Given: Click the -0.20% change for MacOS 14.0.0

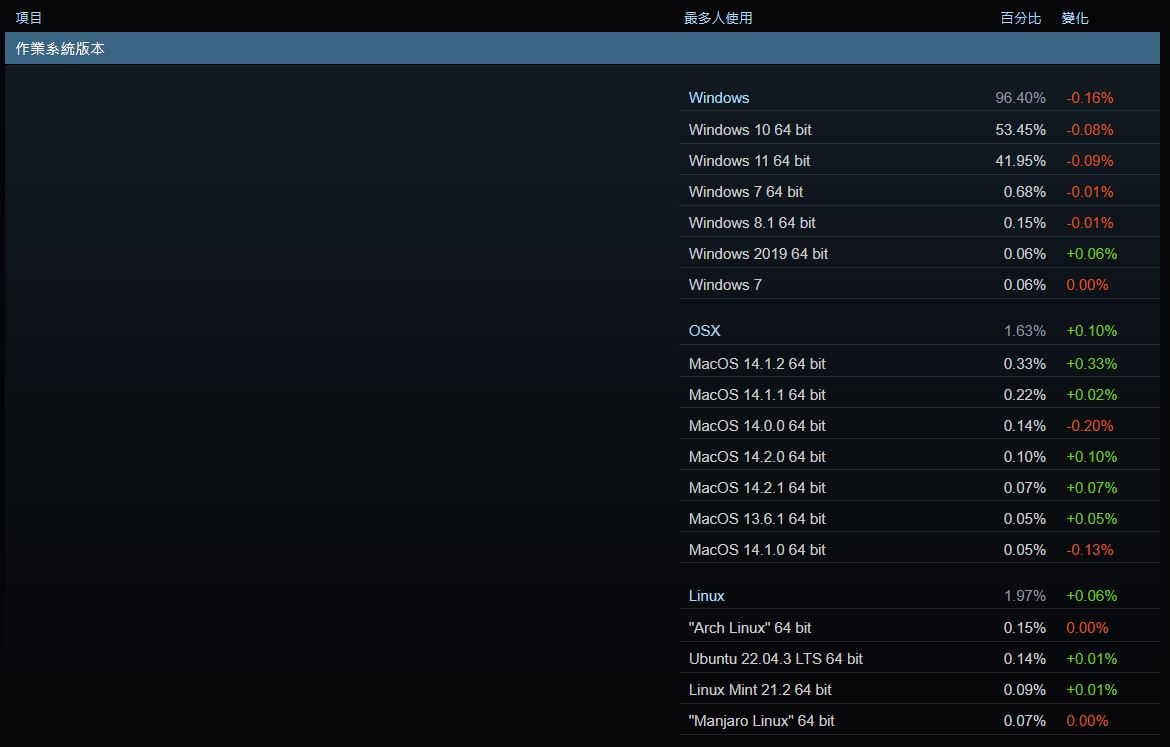Looking at the screenshot, I should pos(1089,425).
